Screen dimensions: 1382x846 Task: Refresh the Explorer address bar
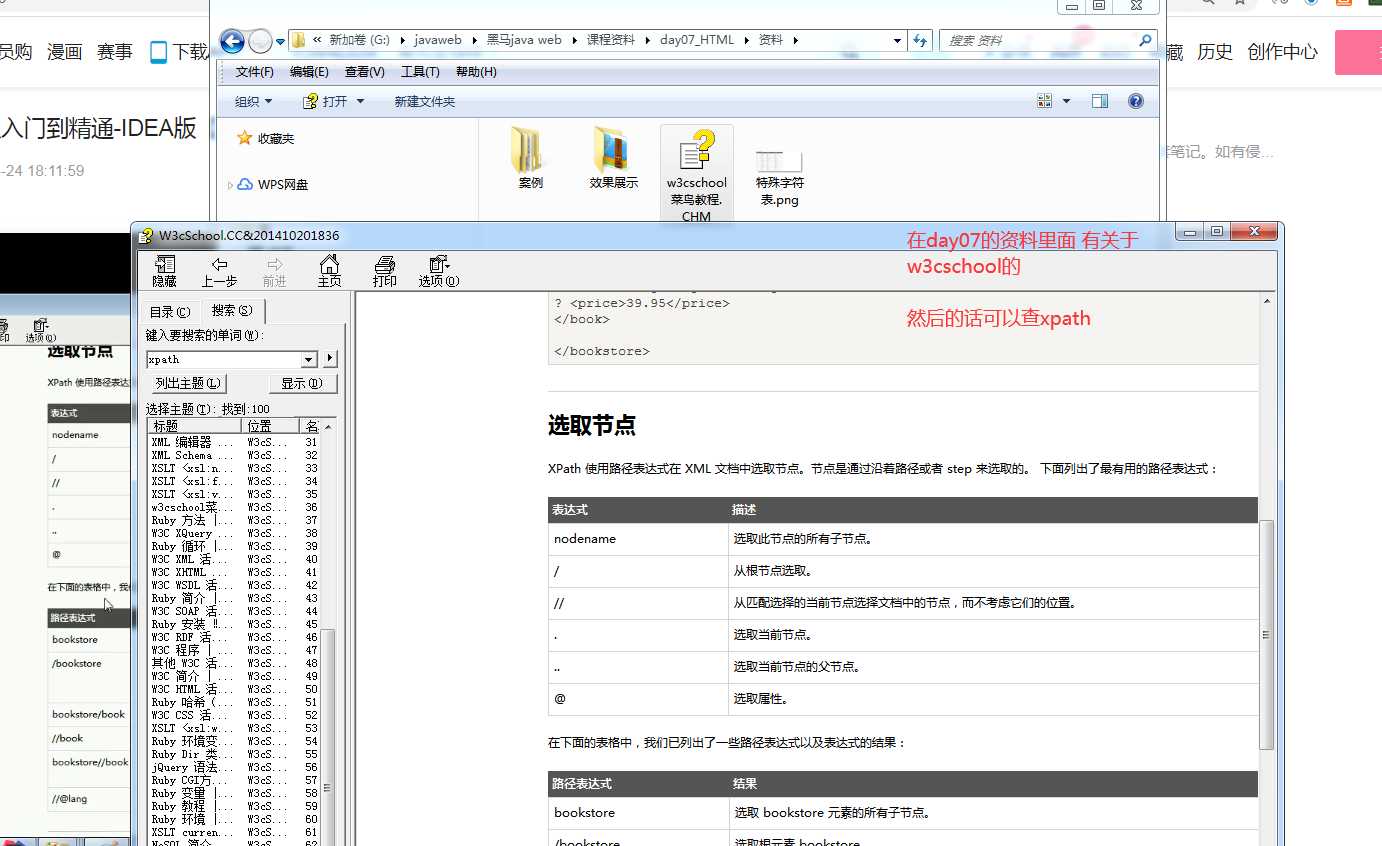pyautogui.click(x=921, y=41)
